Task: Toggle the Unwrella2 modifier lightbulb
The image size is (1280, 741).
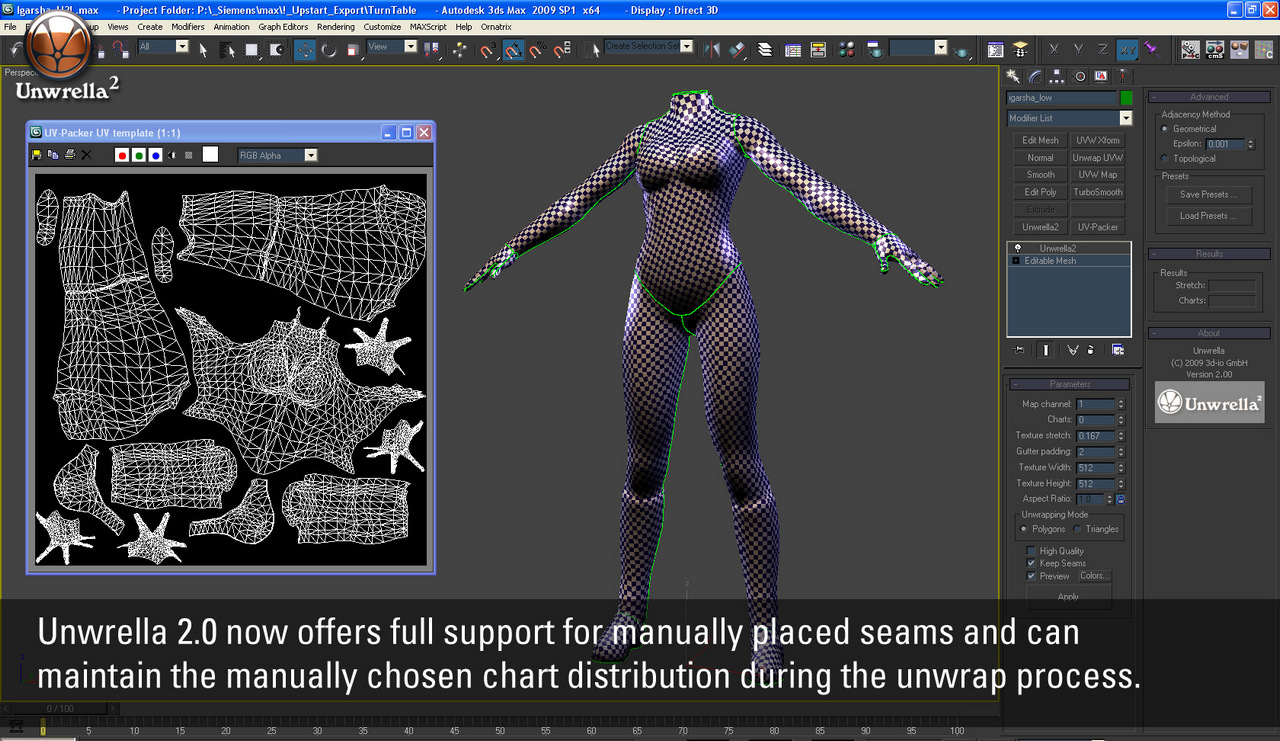Action: [x=1018, y=248]
